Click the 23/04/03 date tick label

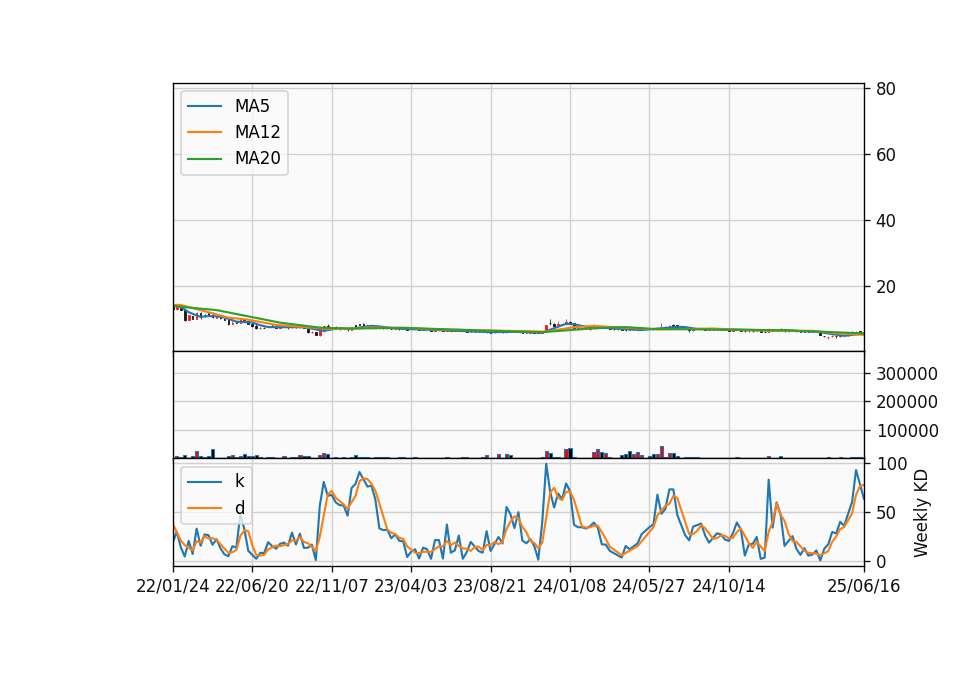tap(410, 586)
